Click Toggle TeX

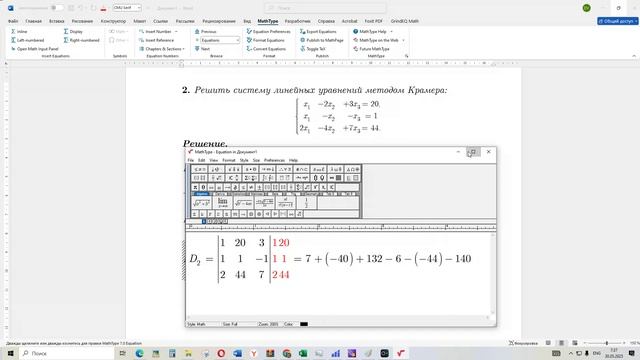[x=313, y=49]
